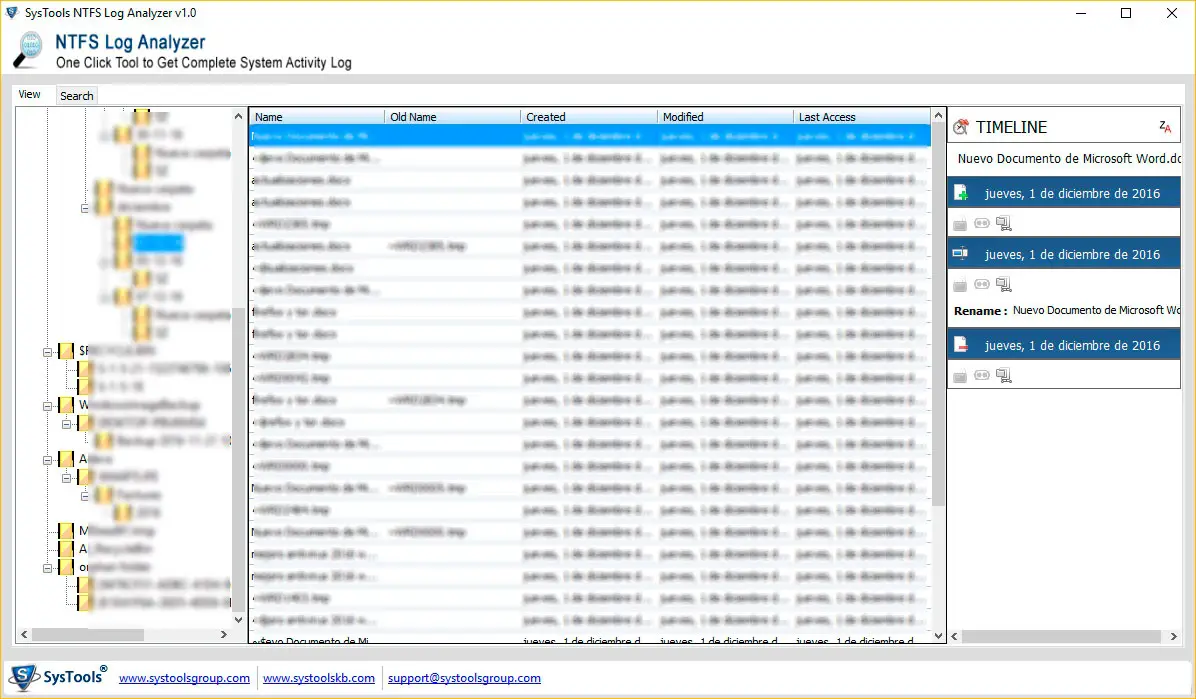
Task: Click the grey tape icon under the deleted entry
Action: tap(982, 375)
